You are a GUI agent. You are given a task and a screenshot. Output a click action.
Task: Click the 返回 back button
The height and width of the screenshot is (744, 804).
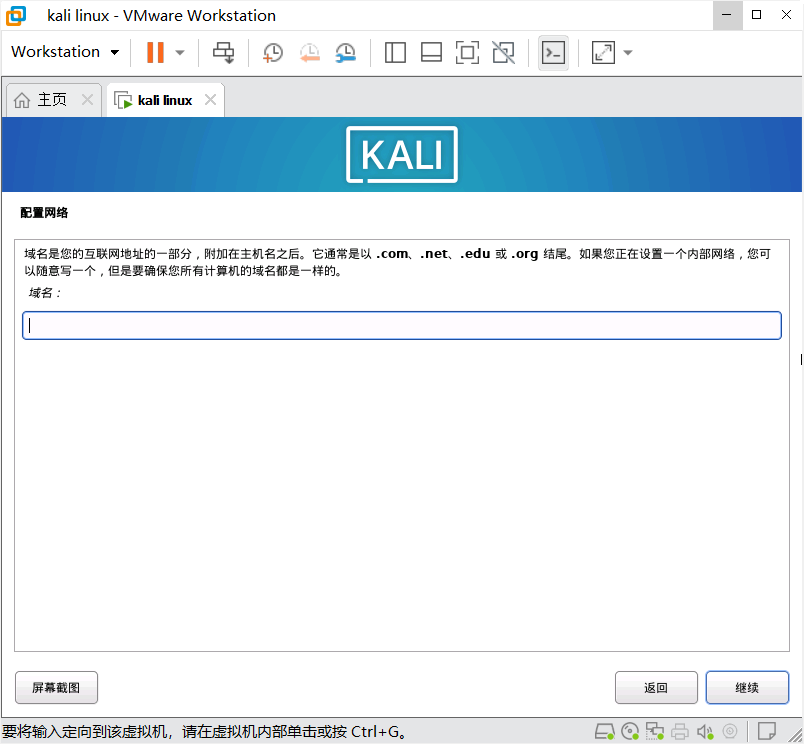click(656, 688)
